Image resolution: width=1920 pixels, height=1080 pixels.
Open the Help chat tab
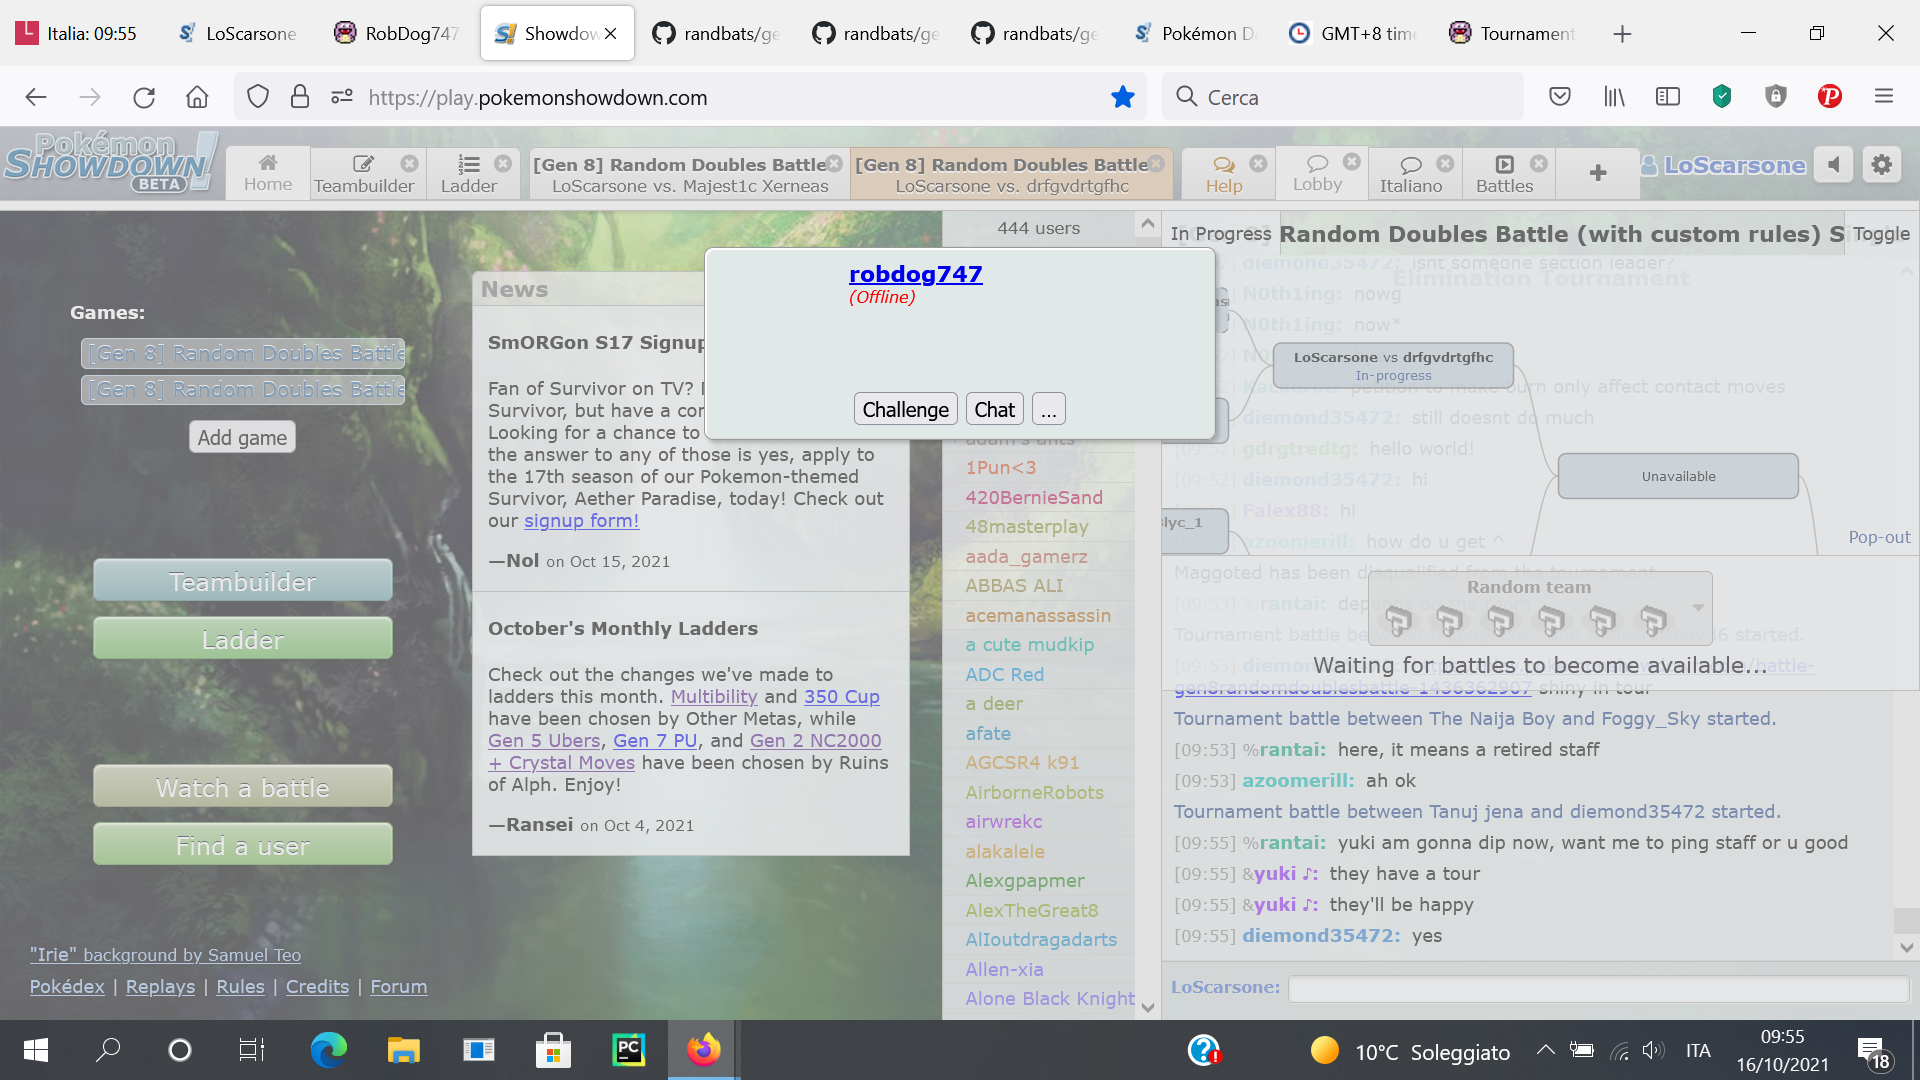(1224, 173)
